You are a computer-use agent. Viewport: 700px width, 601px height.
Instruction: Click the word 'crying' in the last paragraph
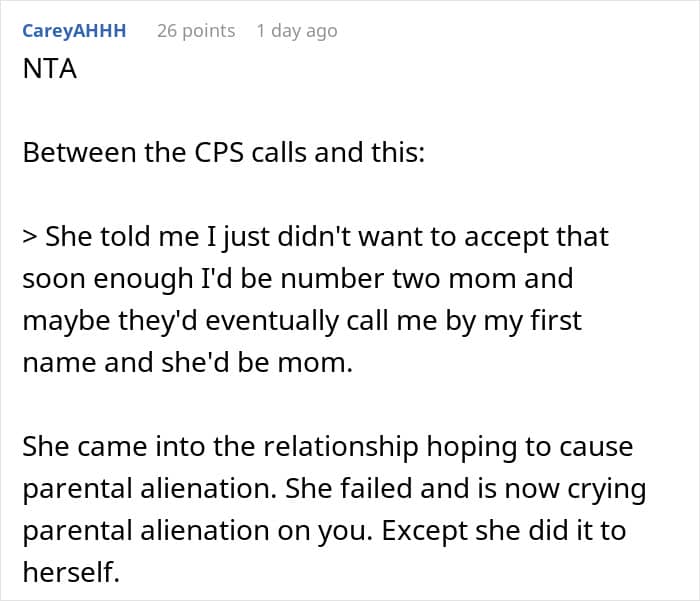(607, 490)
